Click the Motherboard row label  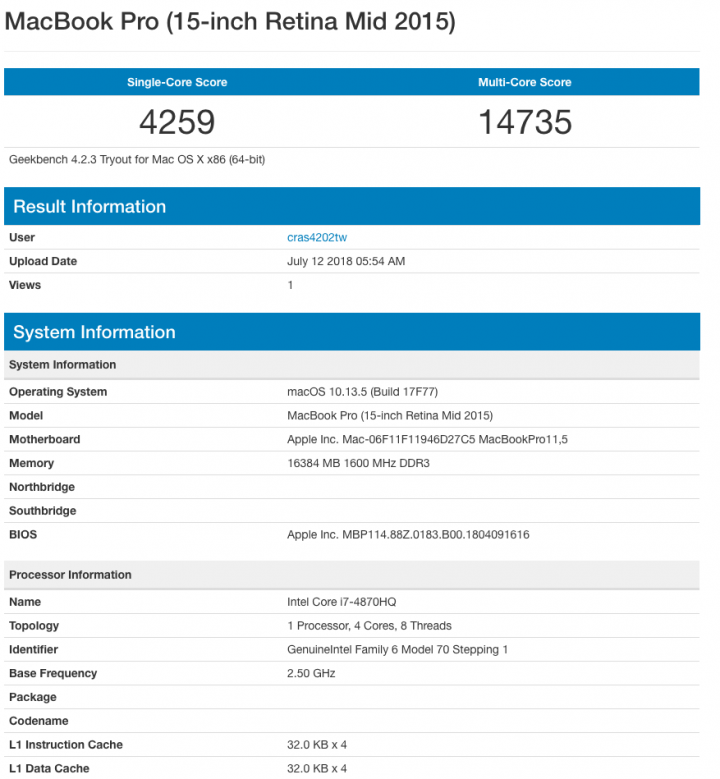pos(44,440)
